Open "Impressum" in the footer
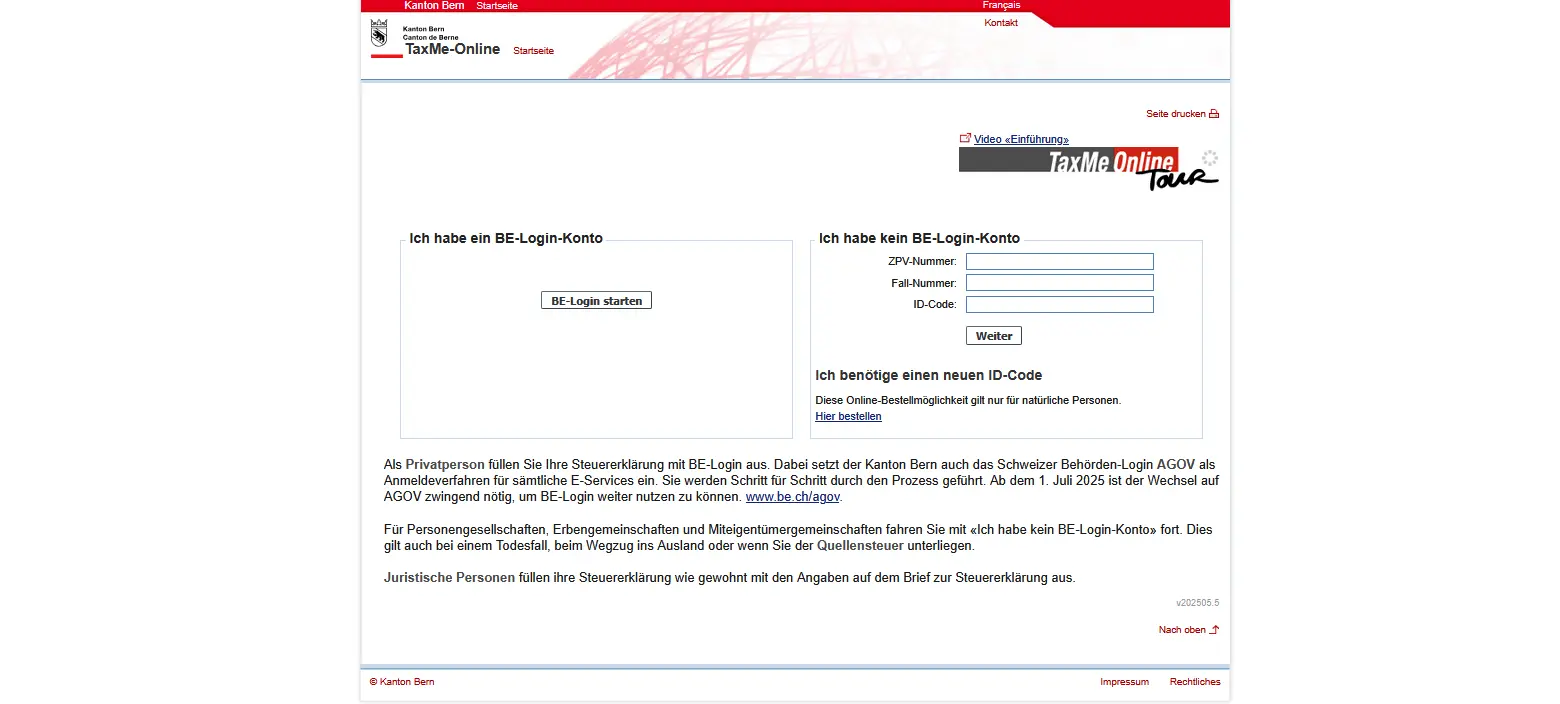Viewport: 1560px width, 704px height. pos(1124,681)
